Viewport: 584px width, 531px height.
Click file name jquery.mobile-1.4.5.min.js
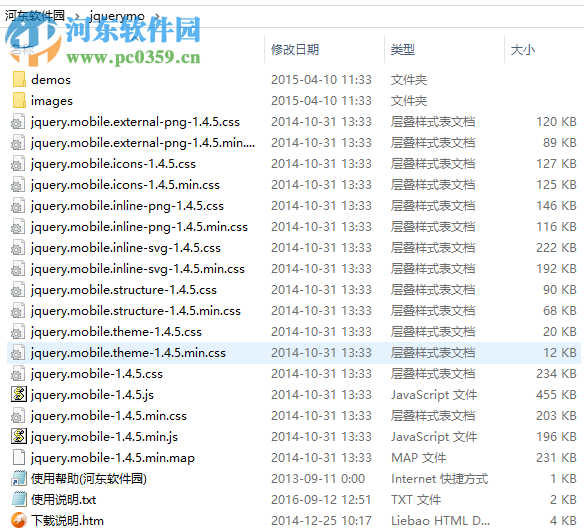105,437
